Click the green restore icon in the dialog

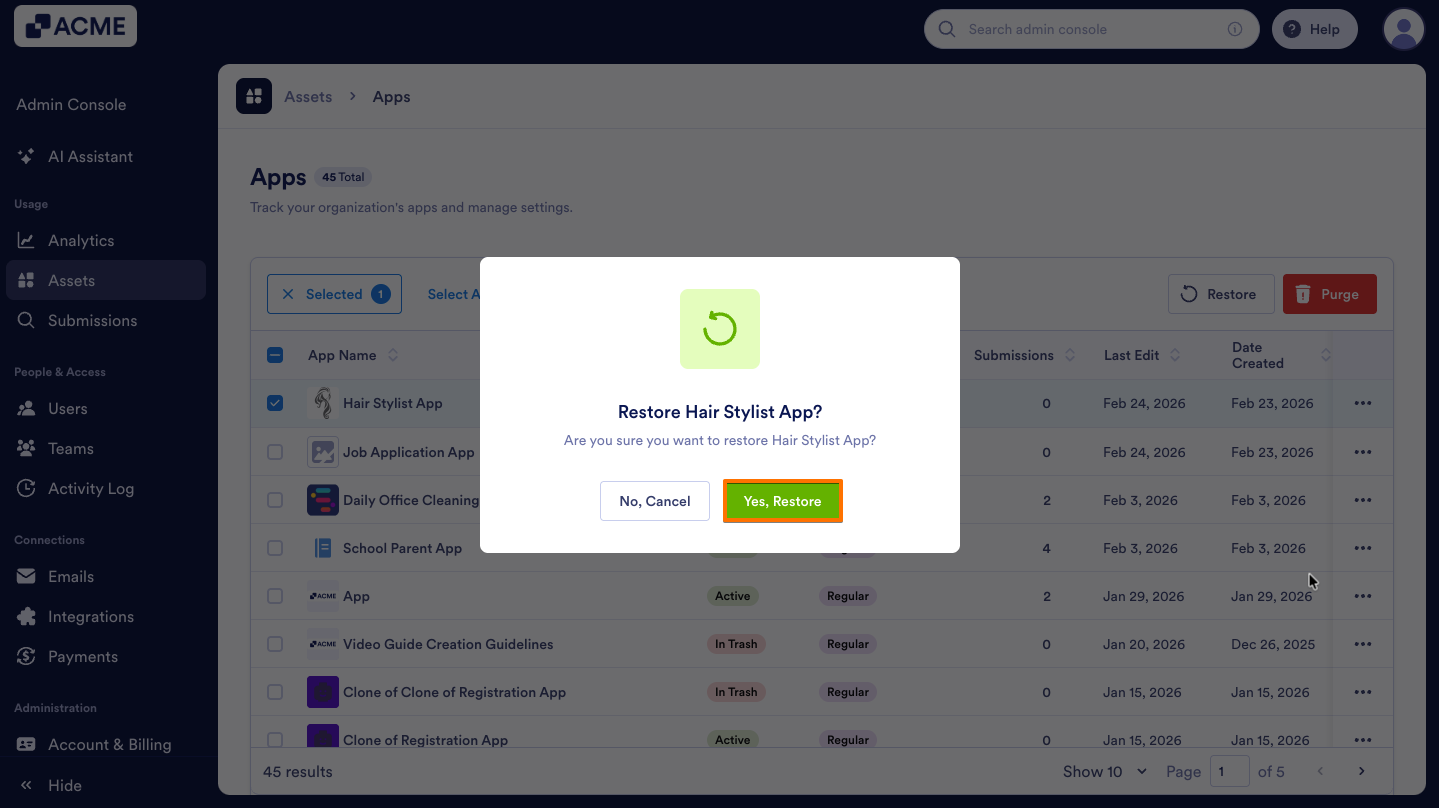(719, 328)
